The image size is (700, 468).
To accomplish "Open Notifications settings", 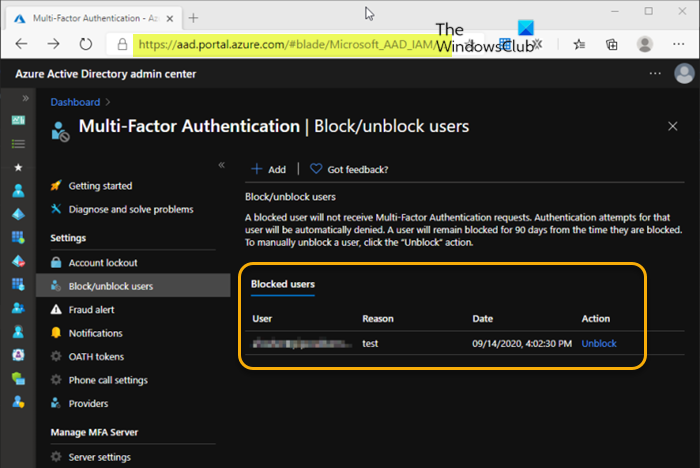I will [95, 333].
